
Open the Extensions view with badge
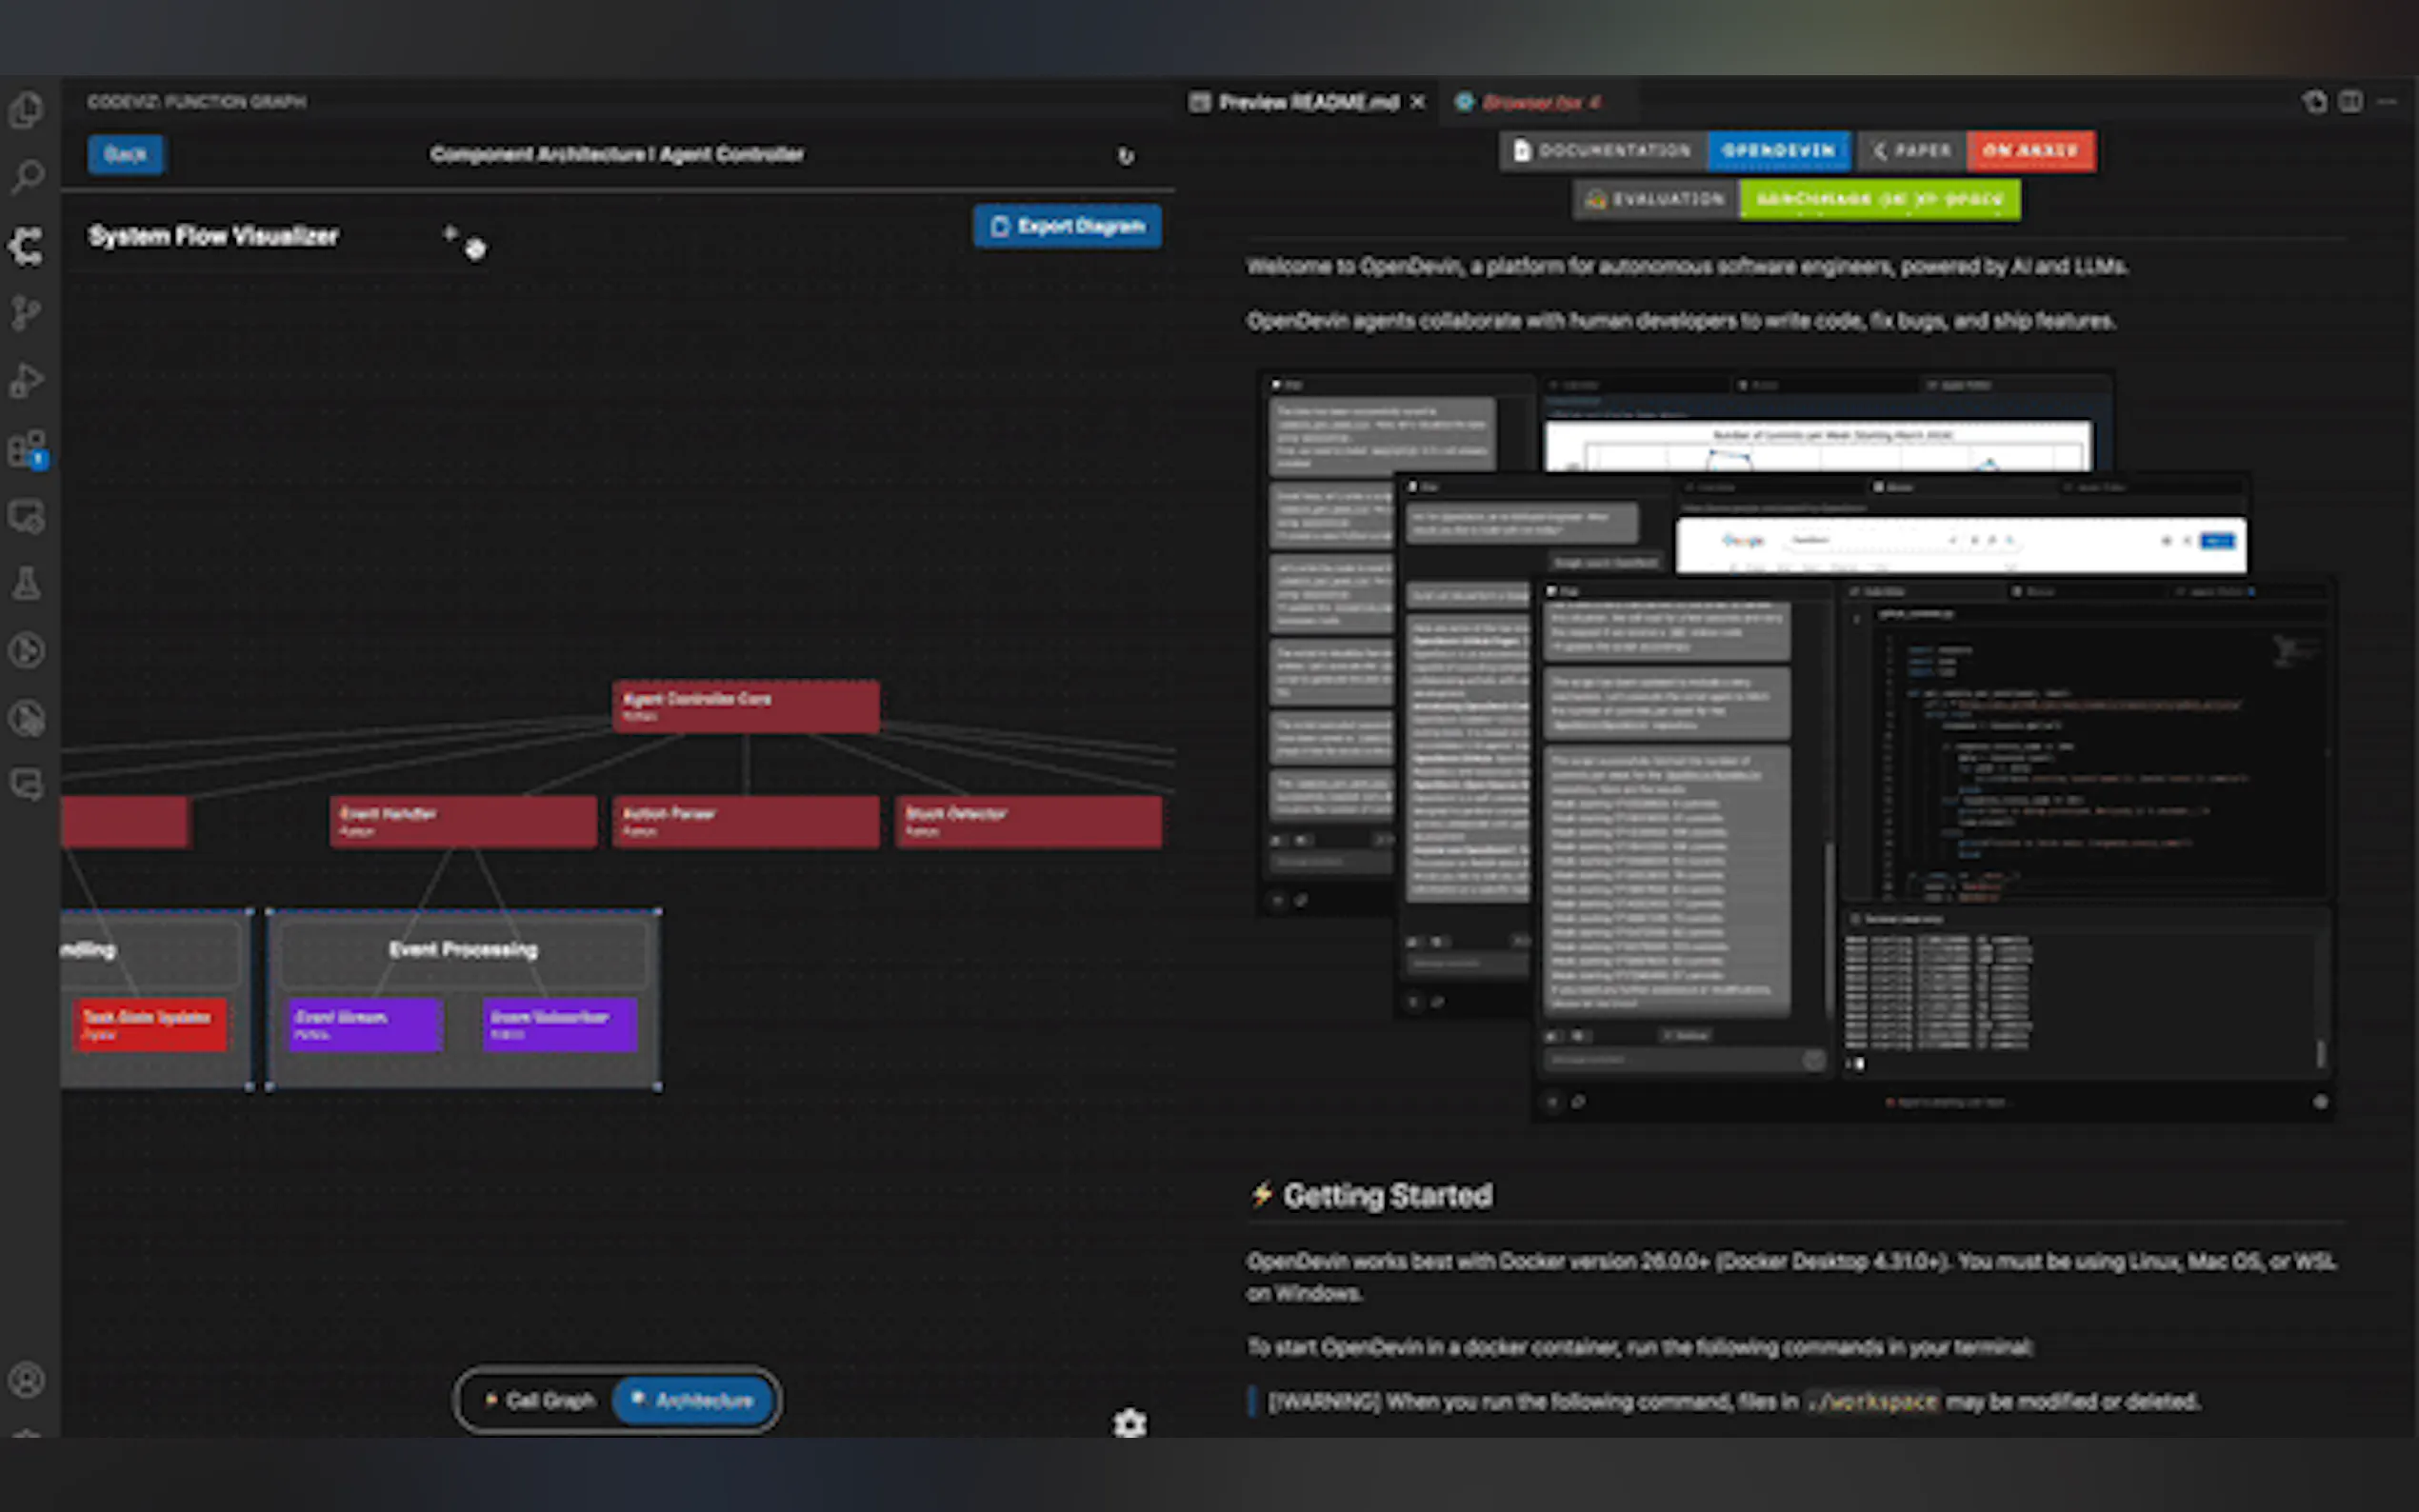click(27, 449)
